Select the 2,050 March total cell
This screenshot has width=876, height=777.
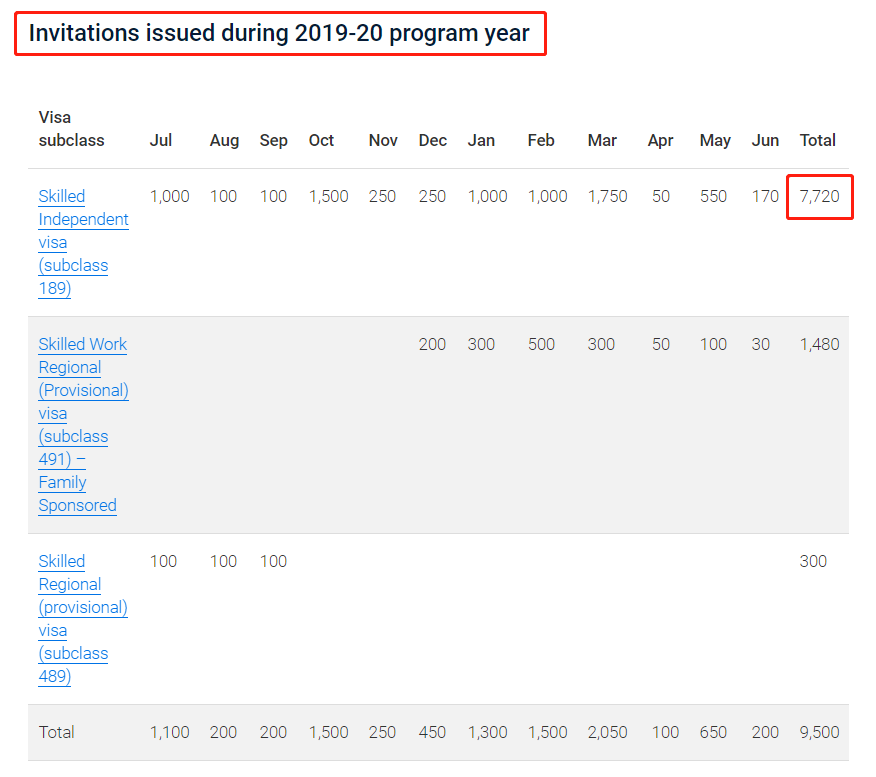click(607, 732)
